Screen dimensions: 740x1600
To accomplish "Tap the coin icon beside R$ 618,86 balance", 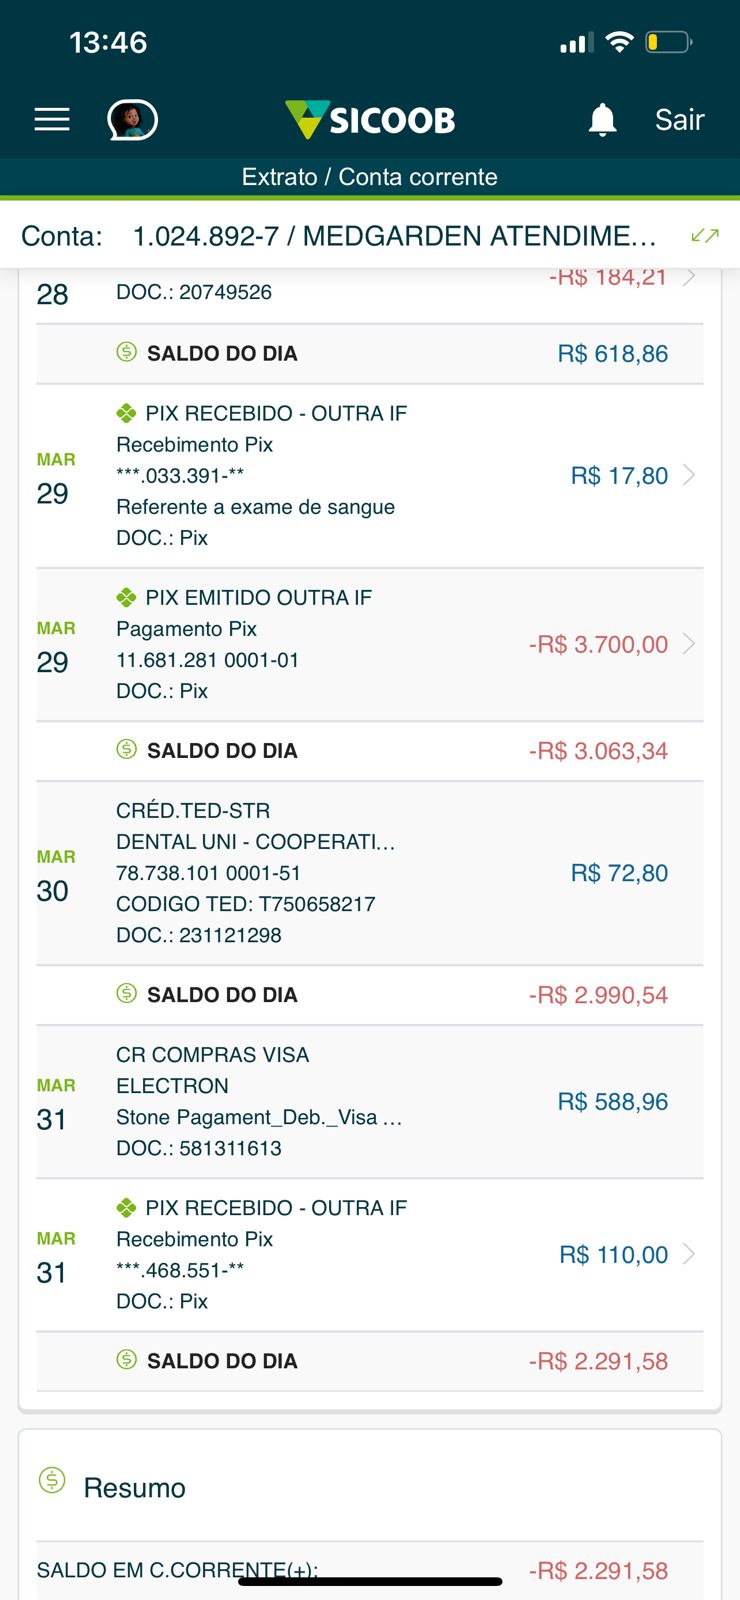I will tap(126, 352).
